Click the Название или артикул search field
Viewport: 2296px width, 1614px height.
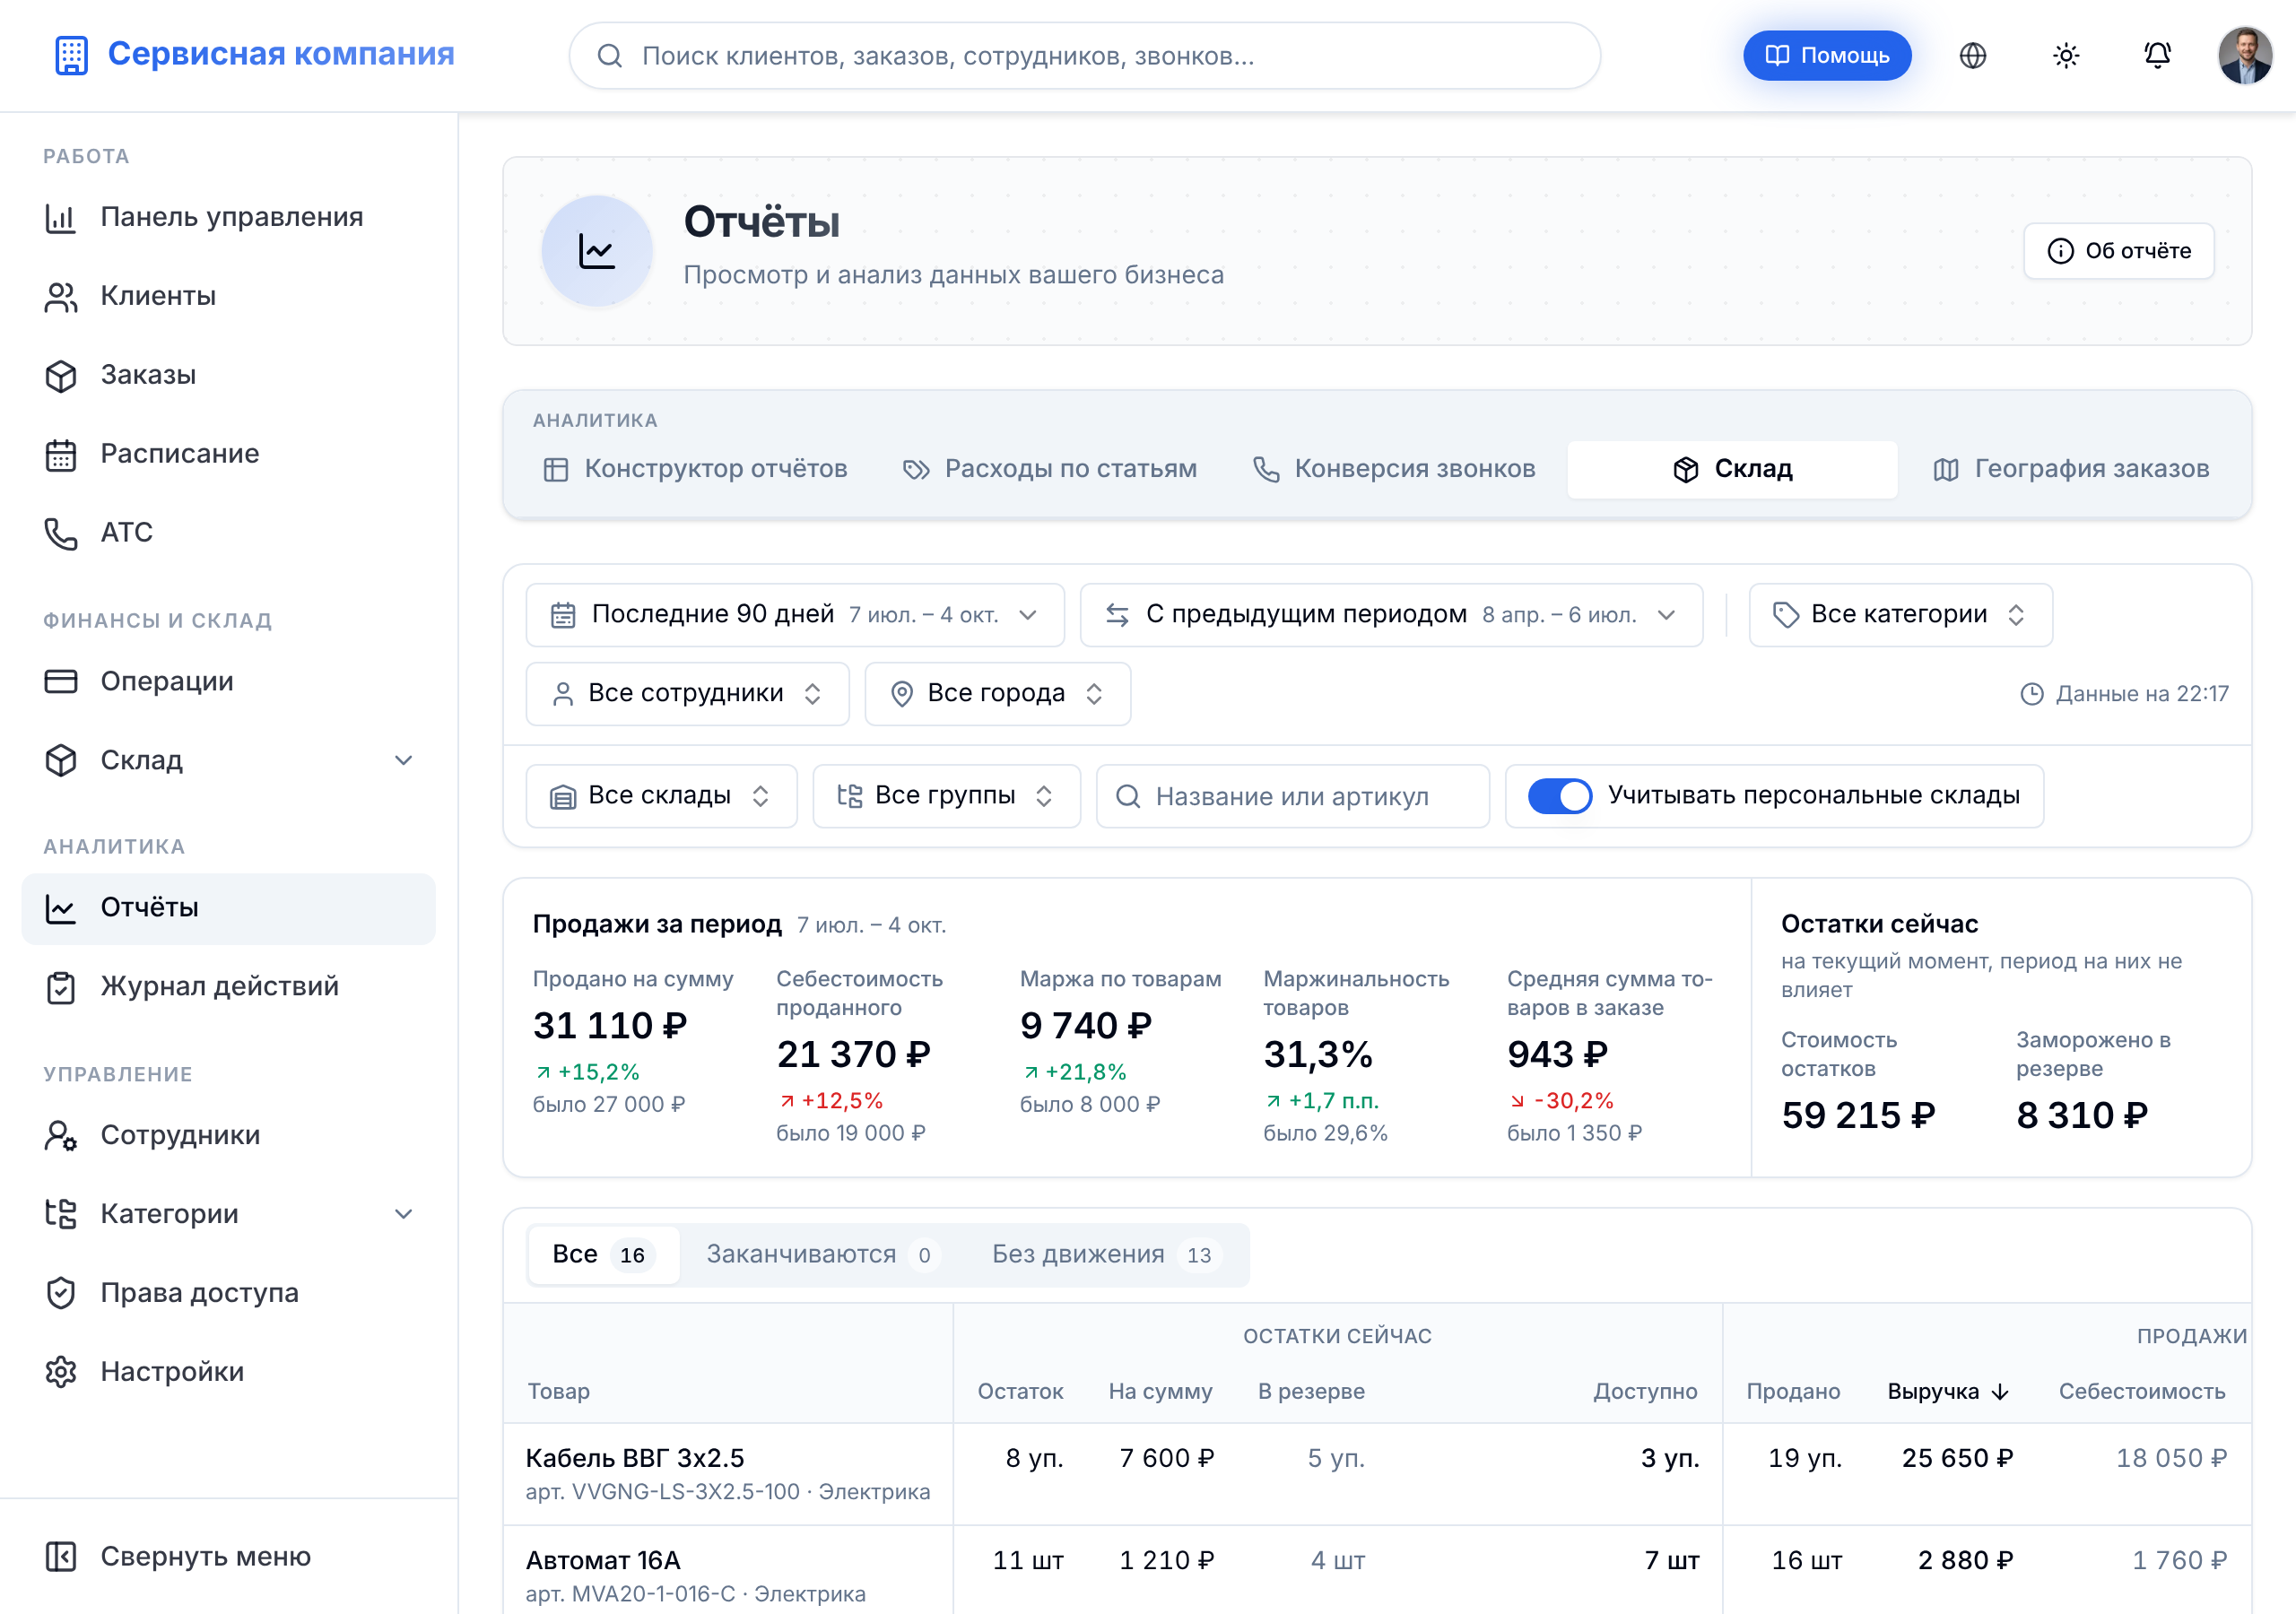coord(1292,796)
